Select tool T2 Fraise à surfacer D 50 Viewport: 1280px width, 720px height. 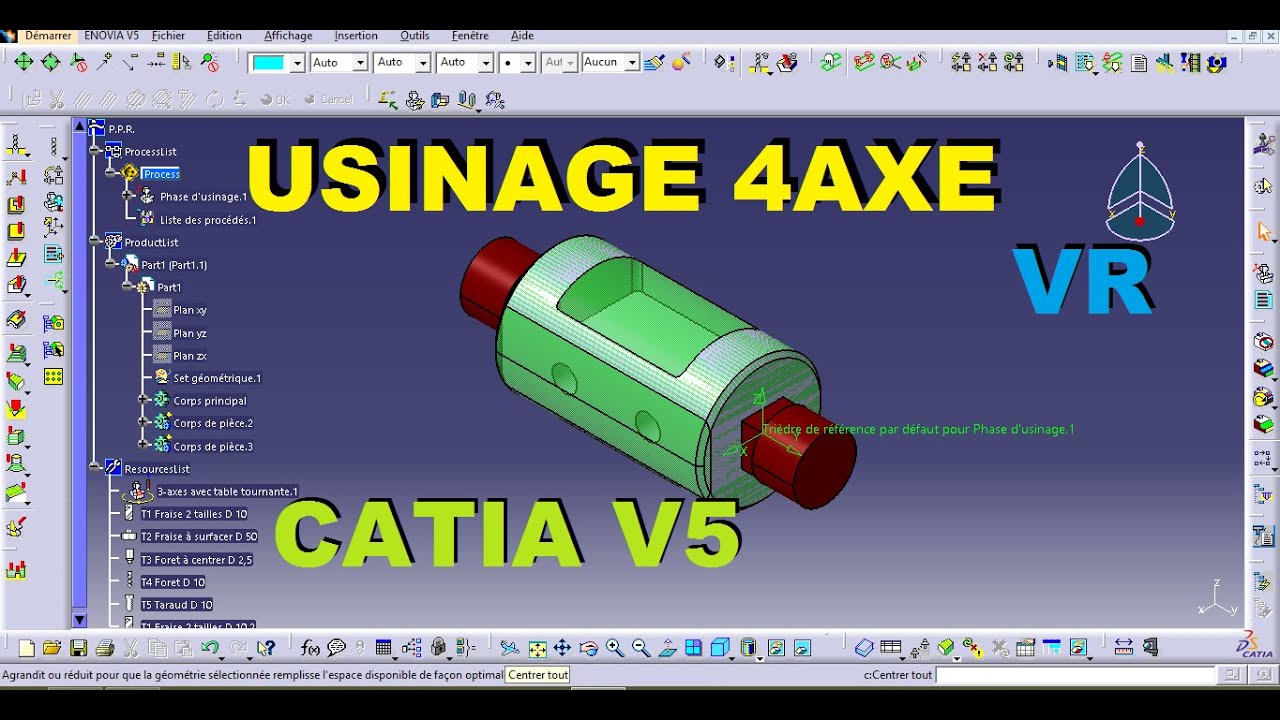[199, 537]
